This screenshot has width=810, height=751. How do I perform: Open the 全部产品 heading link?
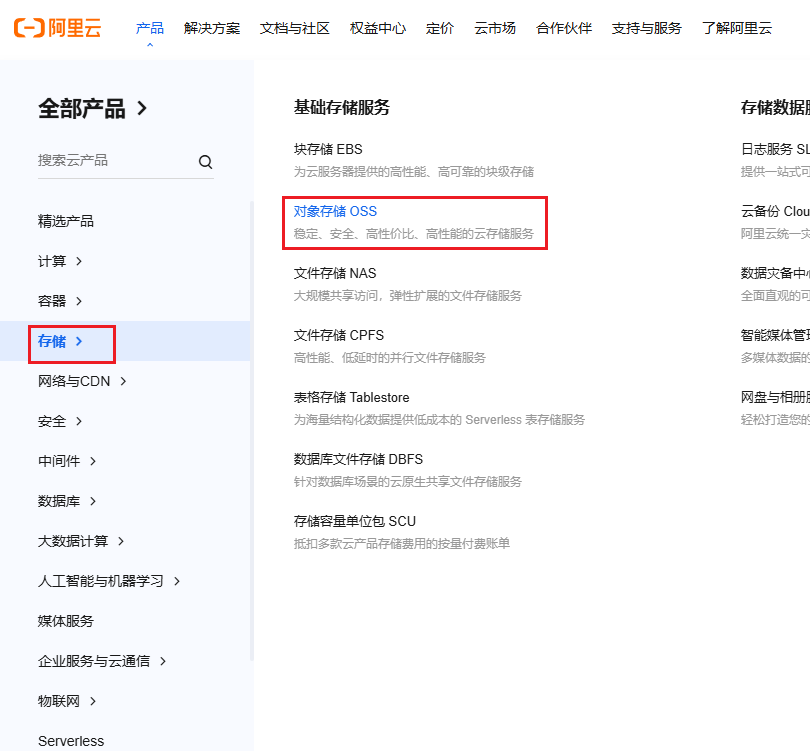(x=82, y=108)
